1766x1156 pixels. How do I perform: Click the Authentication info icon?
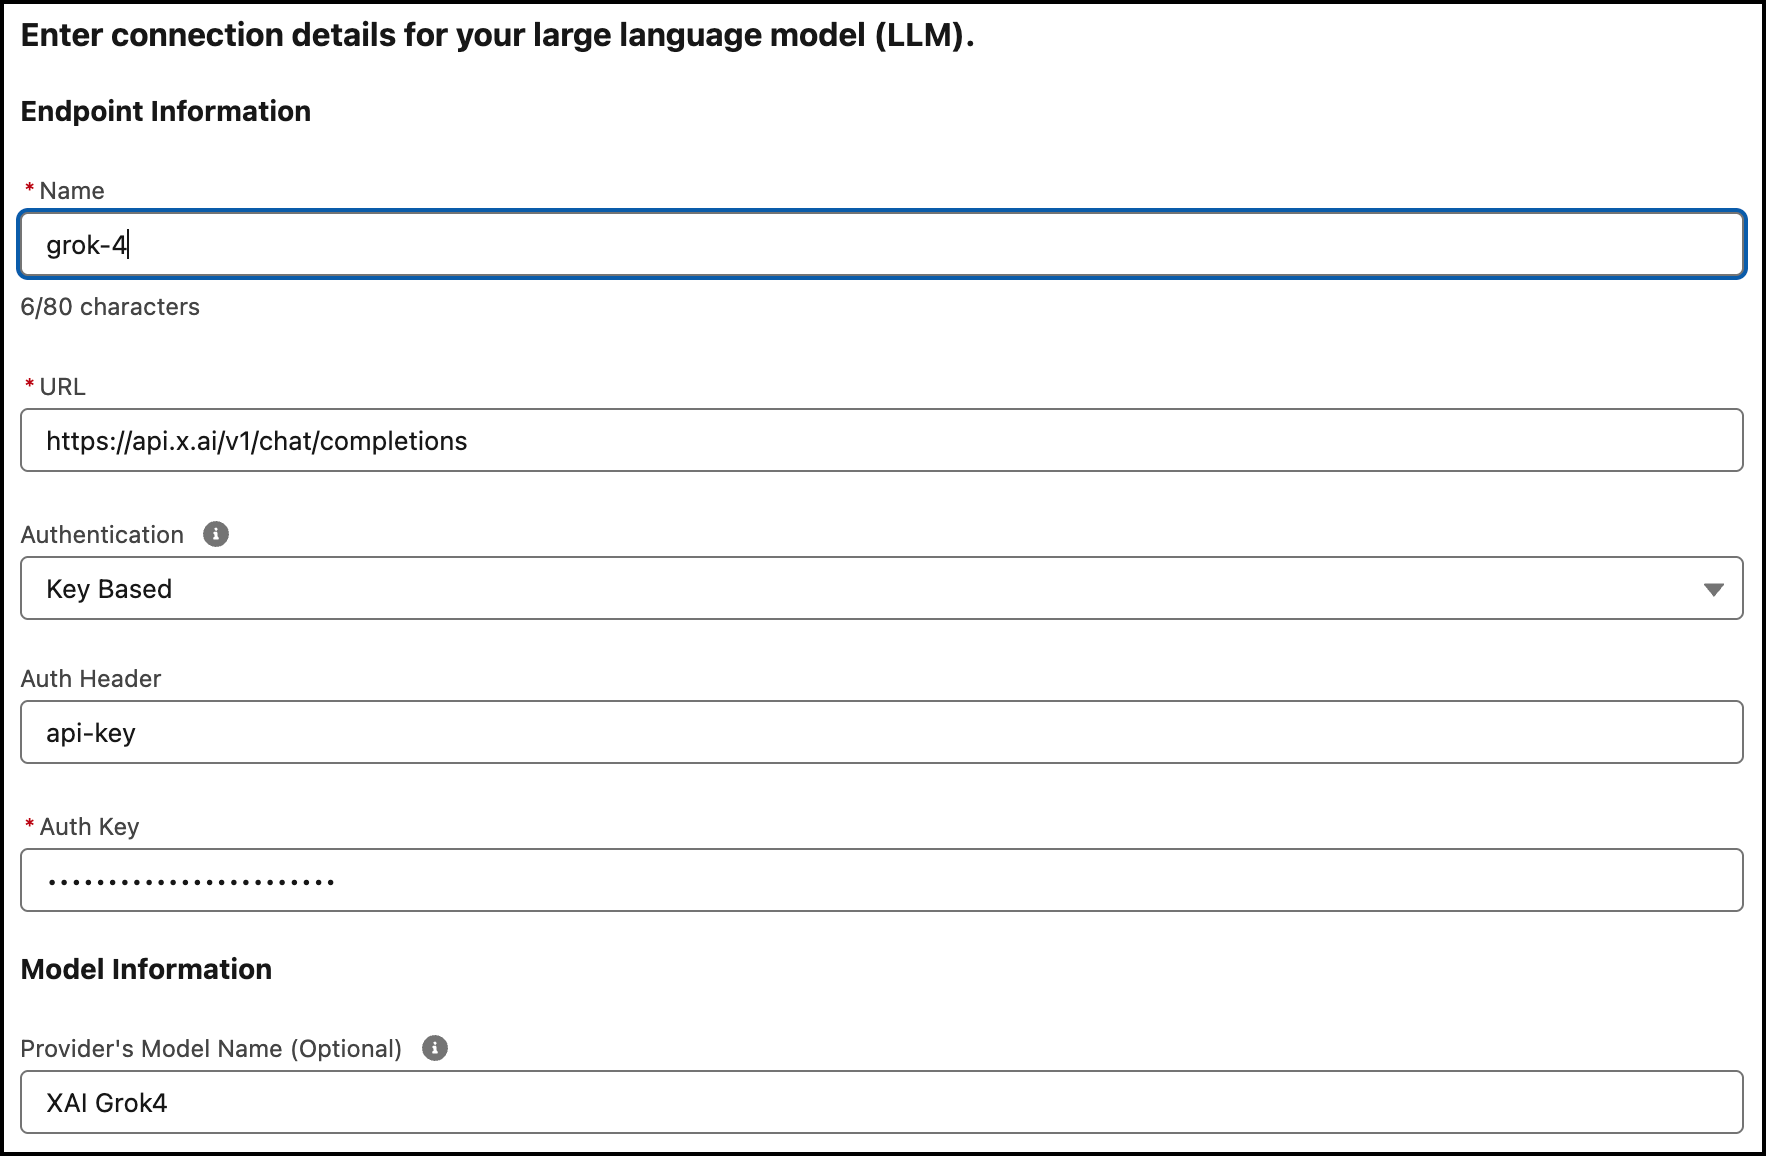click(216, 534)
